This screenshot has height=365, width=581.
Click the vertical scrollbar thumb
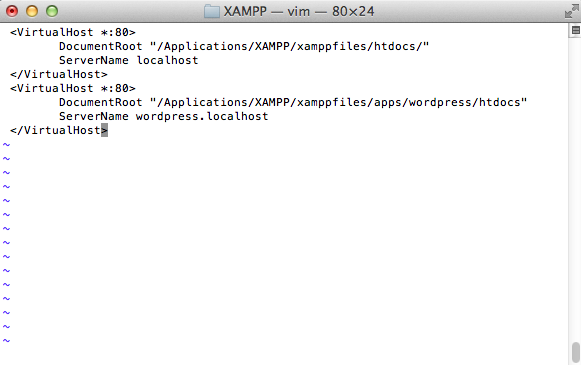[x=575, y=352]
